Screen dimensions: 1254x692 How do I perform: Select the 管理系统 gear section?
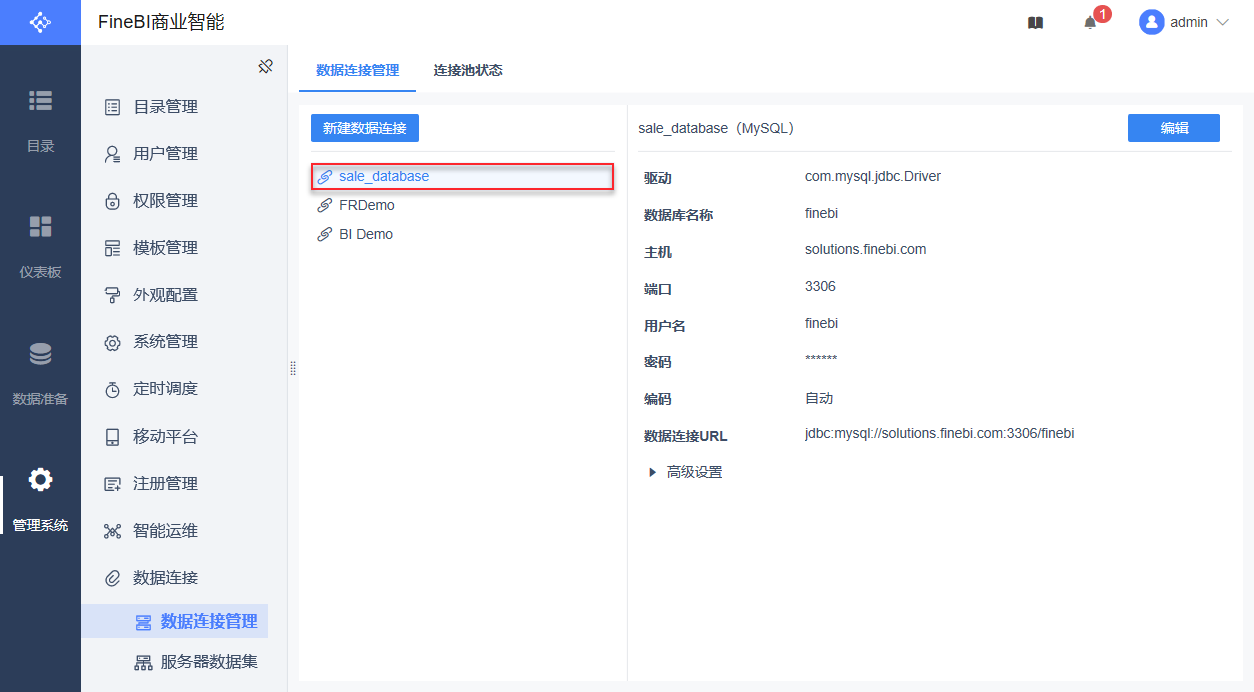40,499
